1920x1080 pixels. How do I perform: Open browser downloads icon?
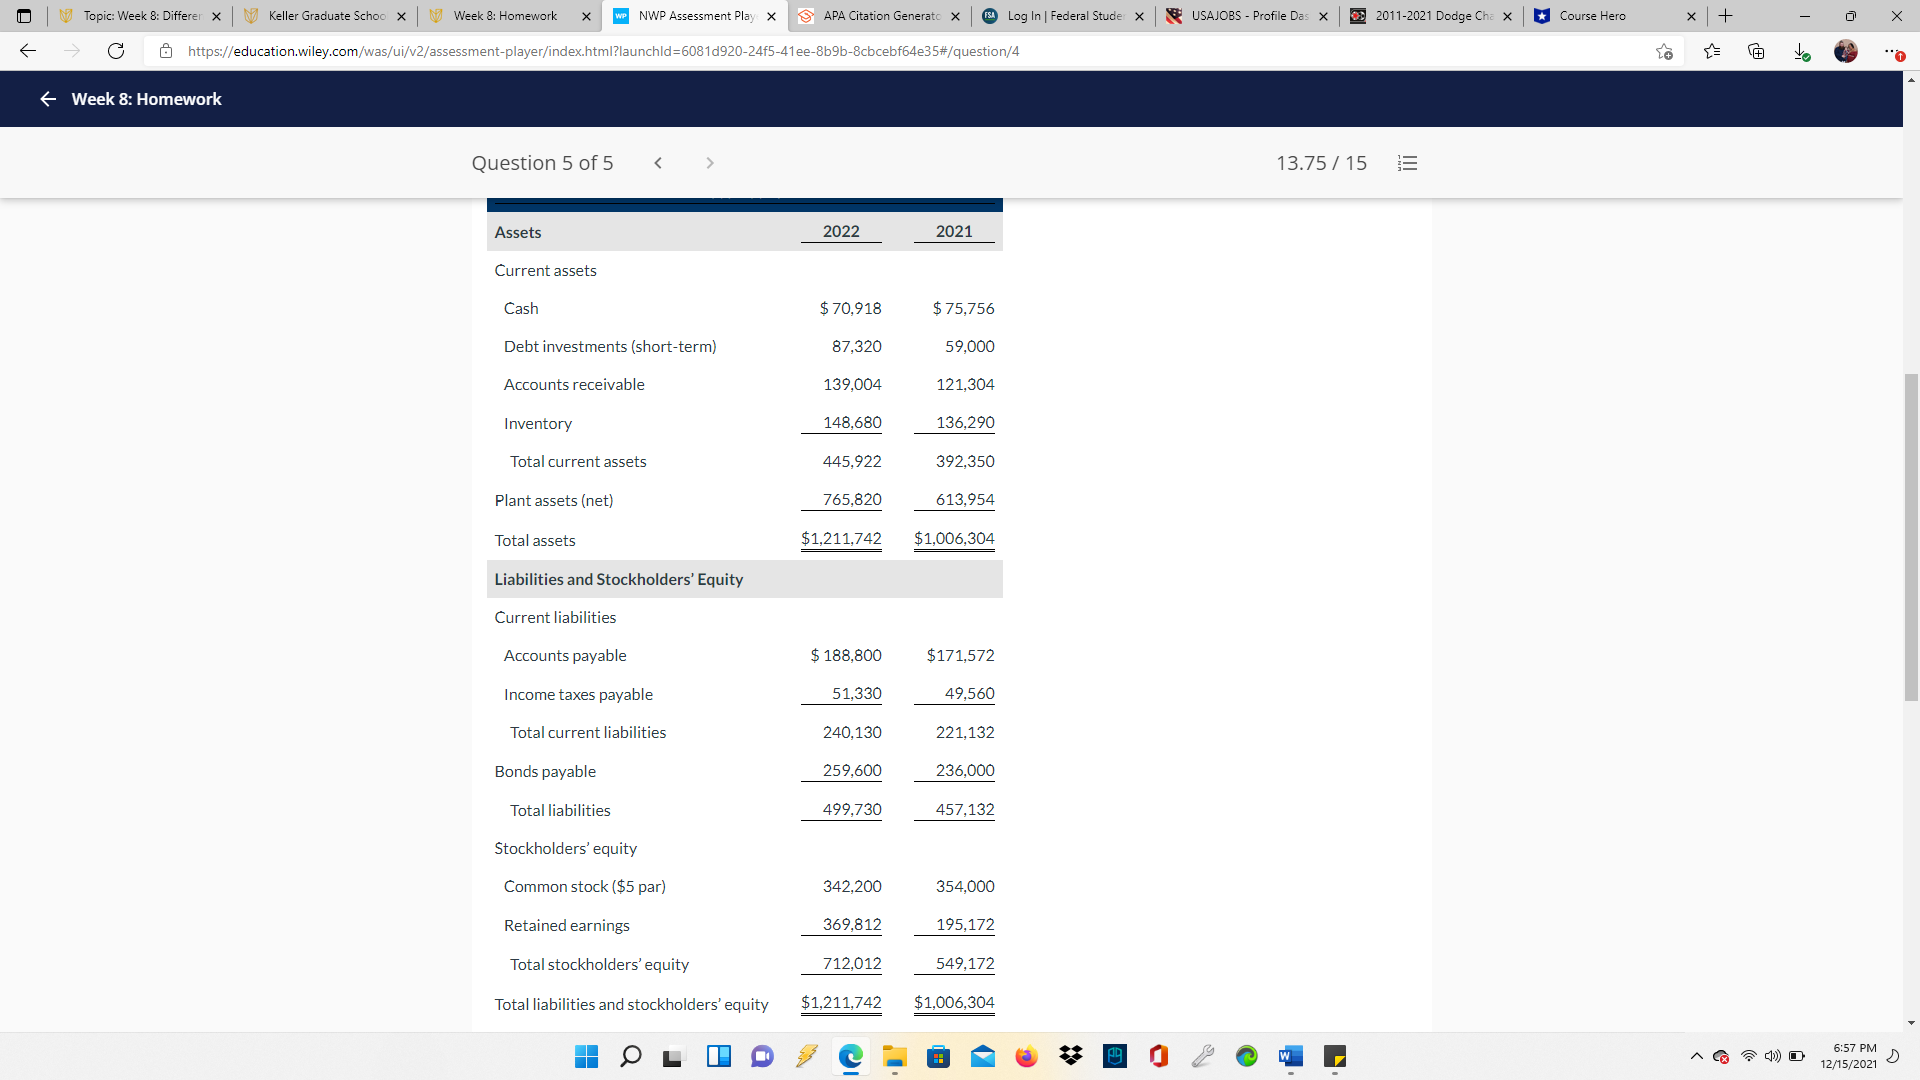coord(1801,51)
